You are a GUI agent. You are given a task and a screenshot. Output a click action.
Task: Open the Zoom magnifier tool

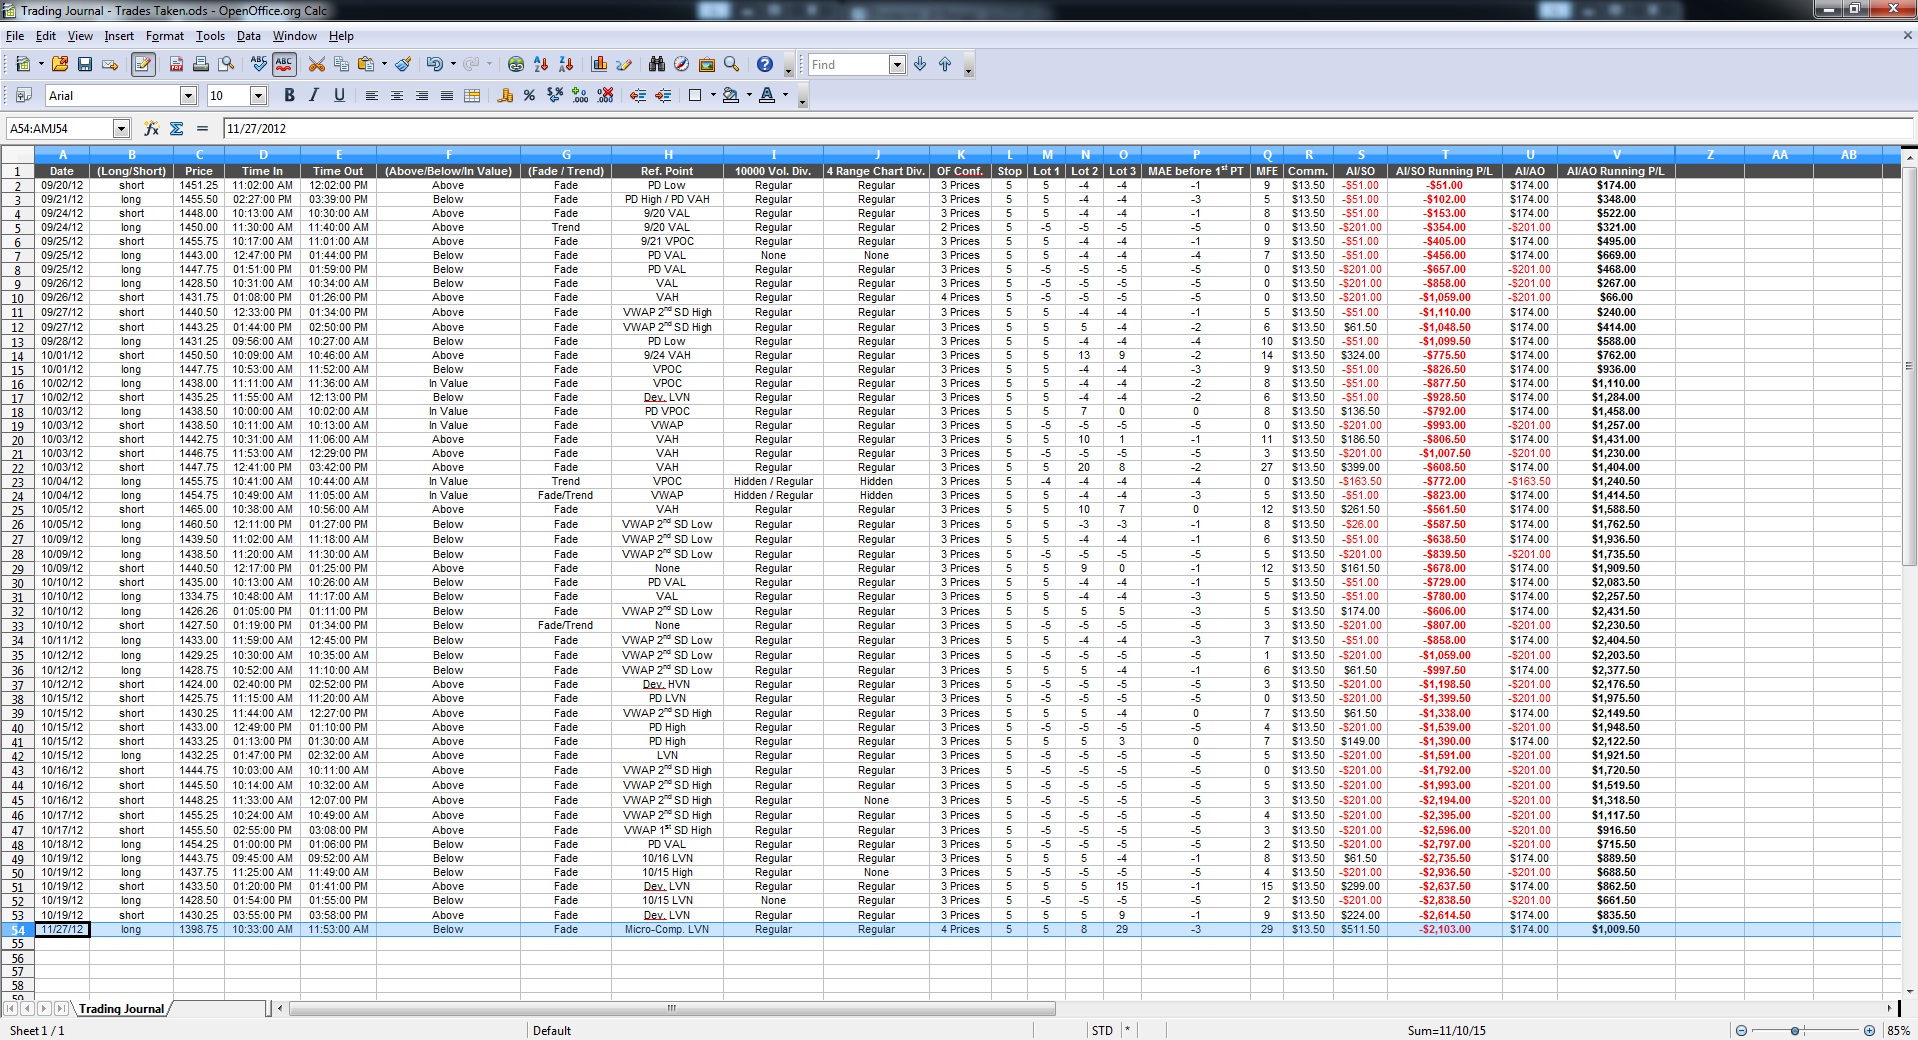(732, 64)
